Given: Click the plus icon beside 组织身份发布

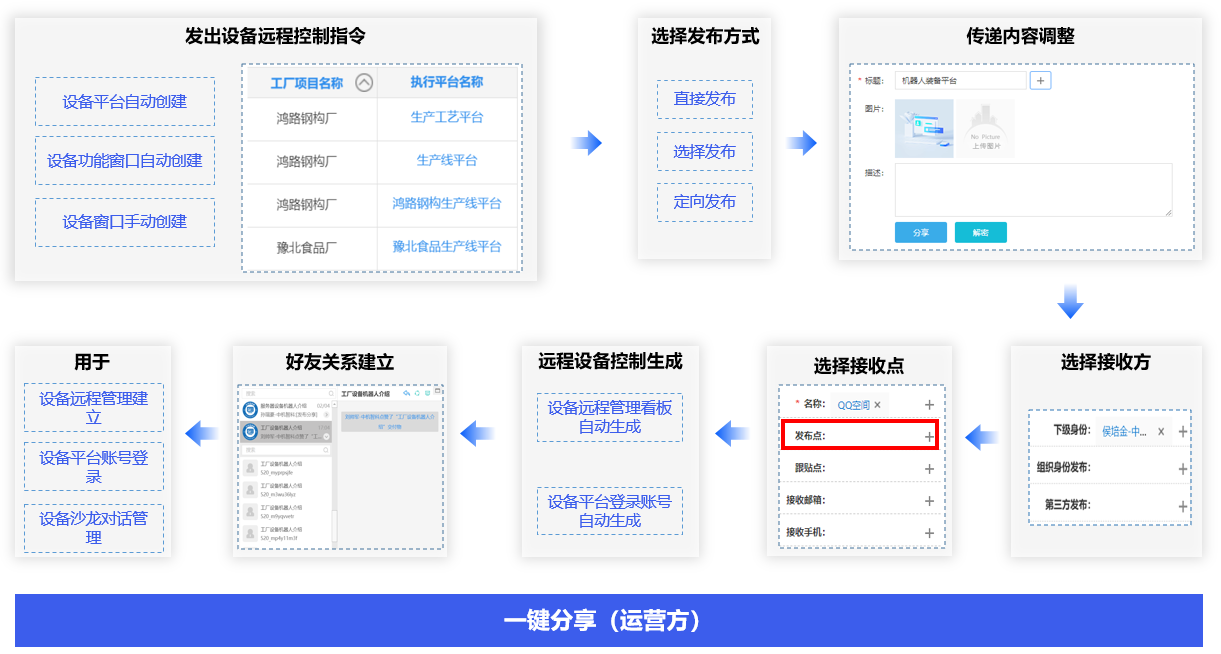Looking at the screenshot, I should click(x=1183, y=468).
